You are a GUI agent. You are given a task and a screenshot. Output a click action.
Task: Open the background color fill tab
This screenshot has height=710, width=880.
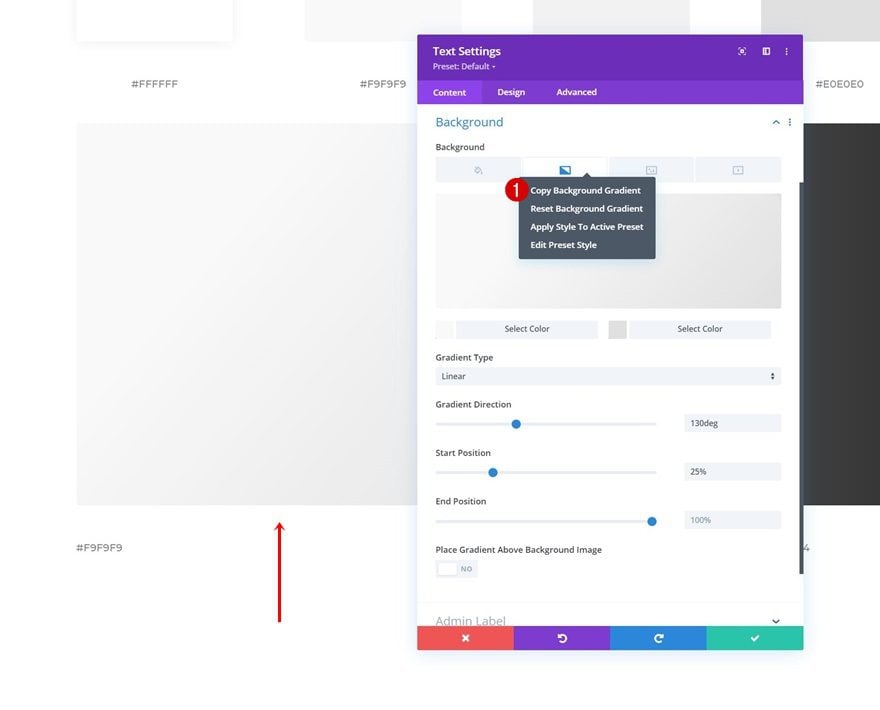tap(478, 170)
